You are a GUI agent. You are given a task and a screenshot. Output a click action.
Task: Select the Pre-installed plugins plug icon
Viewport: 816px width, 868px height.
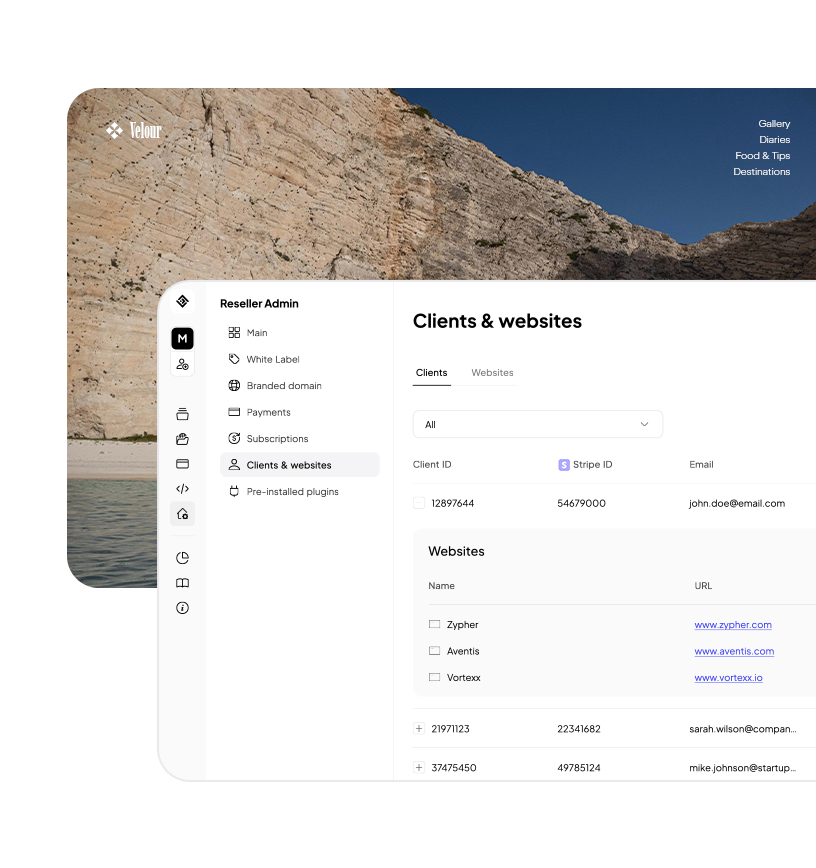[235, 491]
